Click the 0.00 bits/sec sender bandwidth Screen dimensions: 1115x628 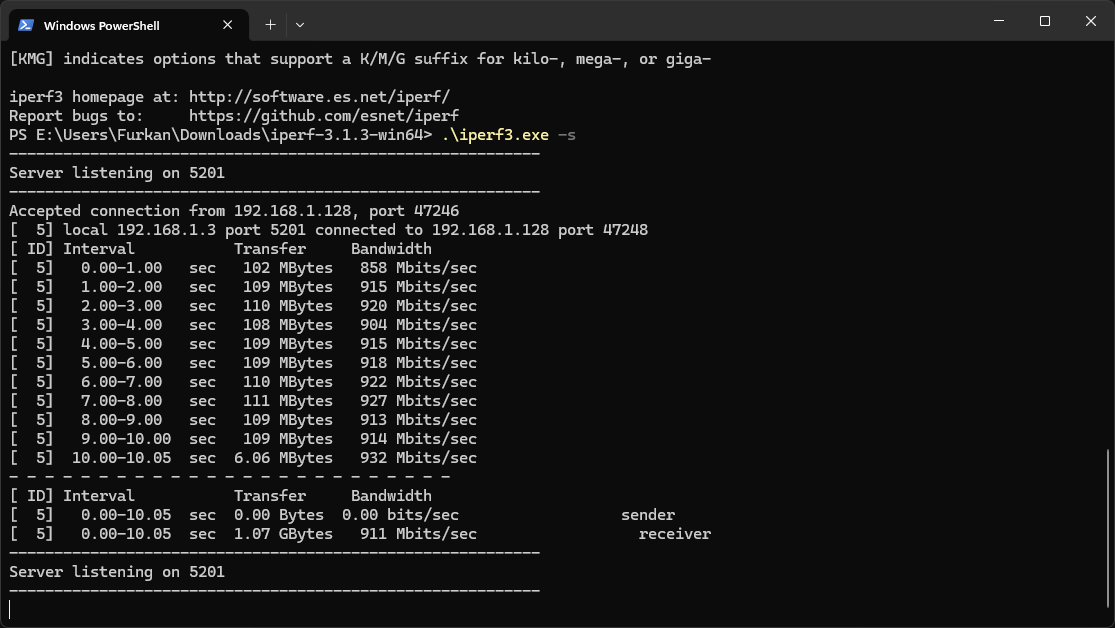coord(400,515)
